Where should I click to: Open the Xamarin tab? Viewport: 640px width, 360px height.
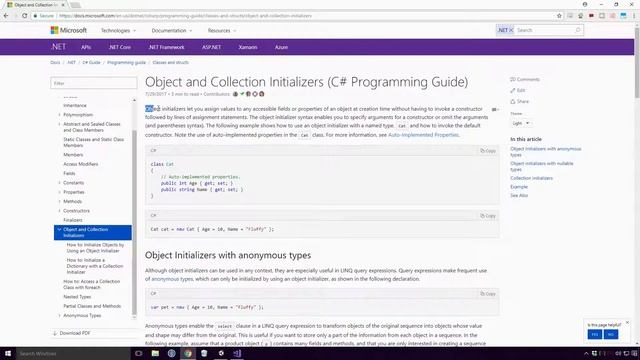(x=248, y=47)
